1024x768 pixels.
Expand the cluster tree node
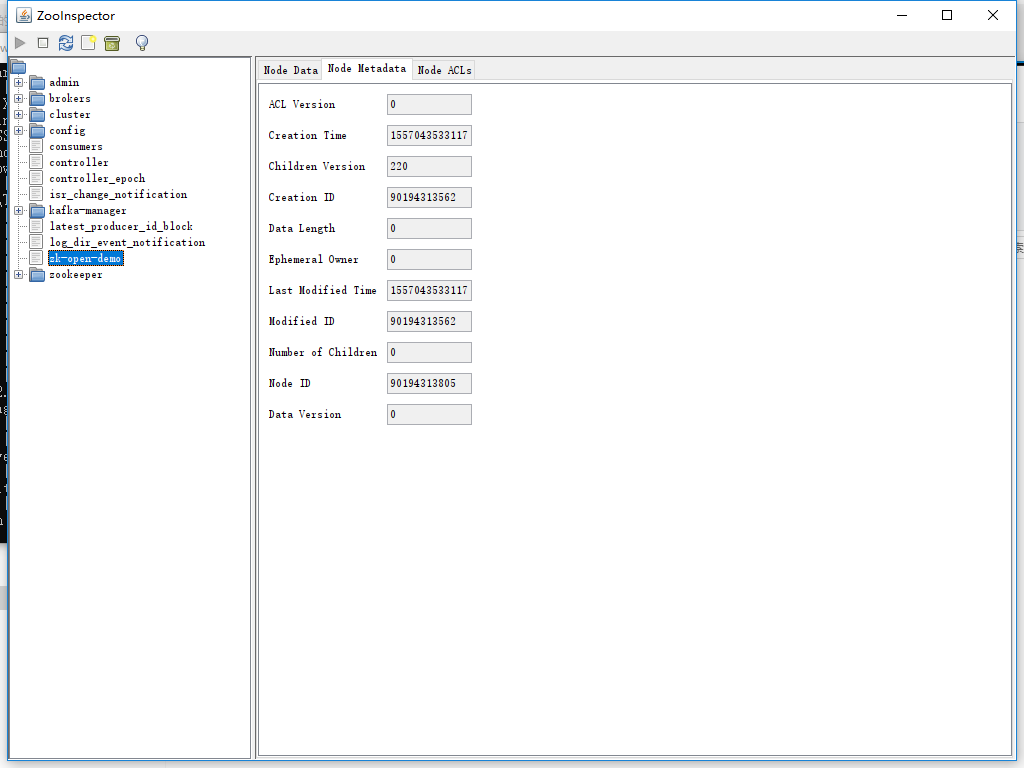point(18,114)
